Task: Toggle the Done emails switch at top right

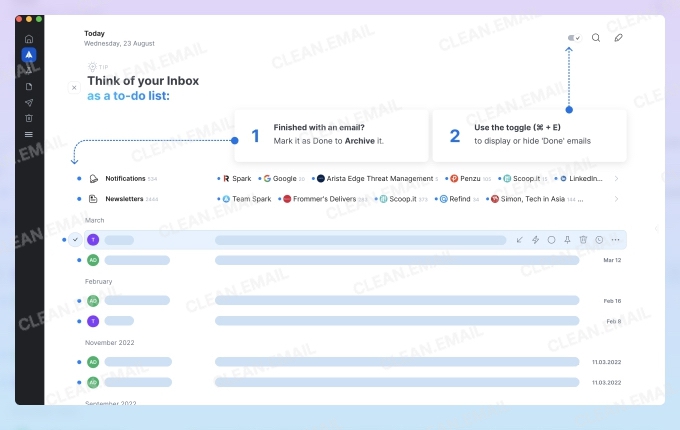Action: (574, 38)
